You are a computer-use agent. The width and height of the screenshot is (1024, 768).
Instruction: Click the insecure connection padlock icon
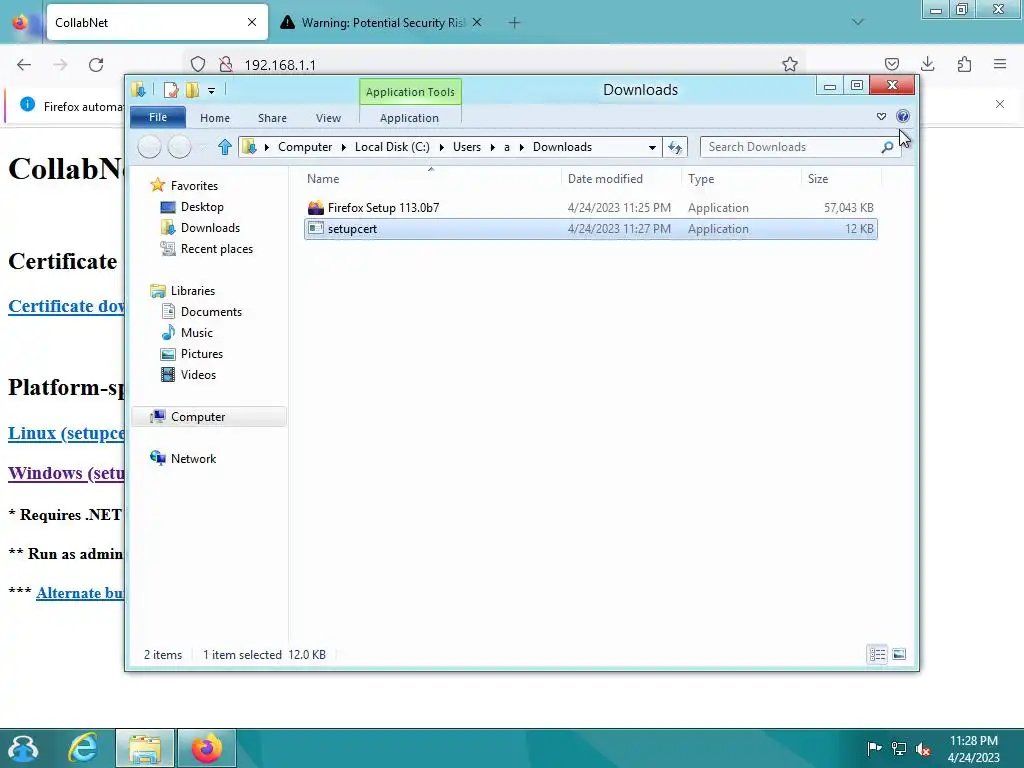coord(226,65)
